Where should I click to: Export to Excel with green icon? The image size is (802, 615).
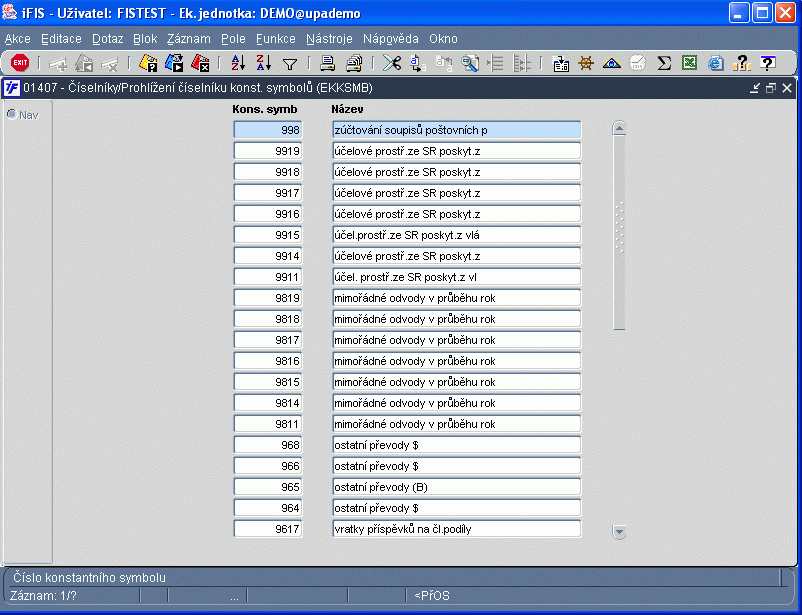coord(689,63)
